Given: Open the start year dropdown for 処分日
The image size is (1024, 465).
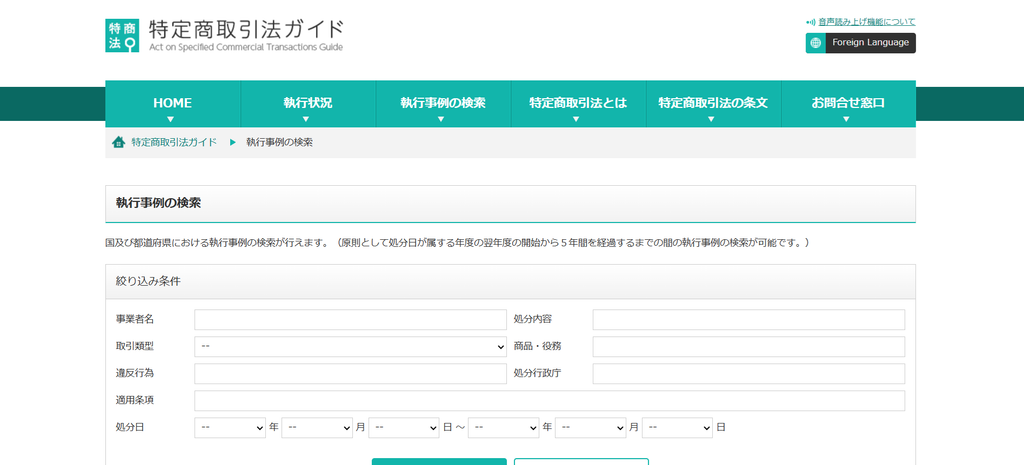Looking at the screenshot, I should tap(230, 427).
